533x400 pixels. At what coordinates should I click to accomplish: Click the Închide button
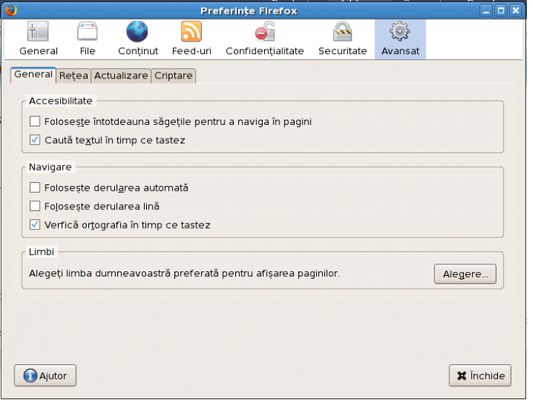(480, 376)
